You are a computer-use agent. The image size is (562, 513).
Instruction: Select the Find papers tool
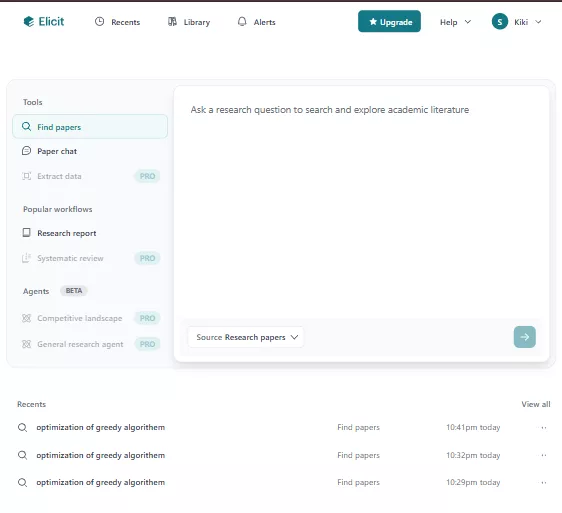[90, 127]
